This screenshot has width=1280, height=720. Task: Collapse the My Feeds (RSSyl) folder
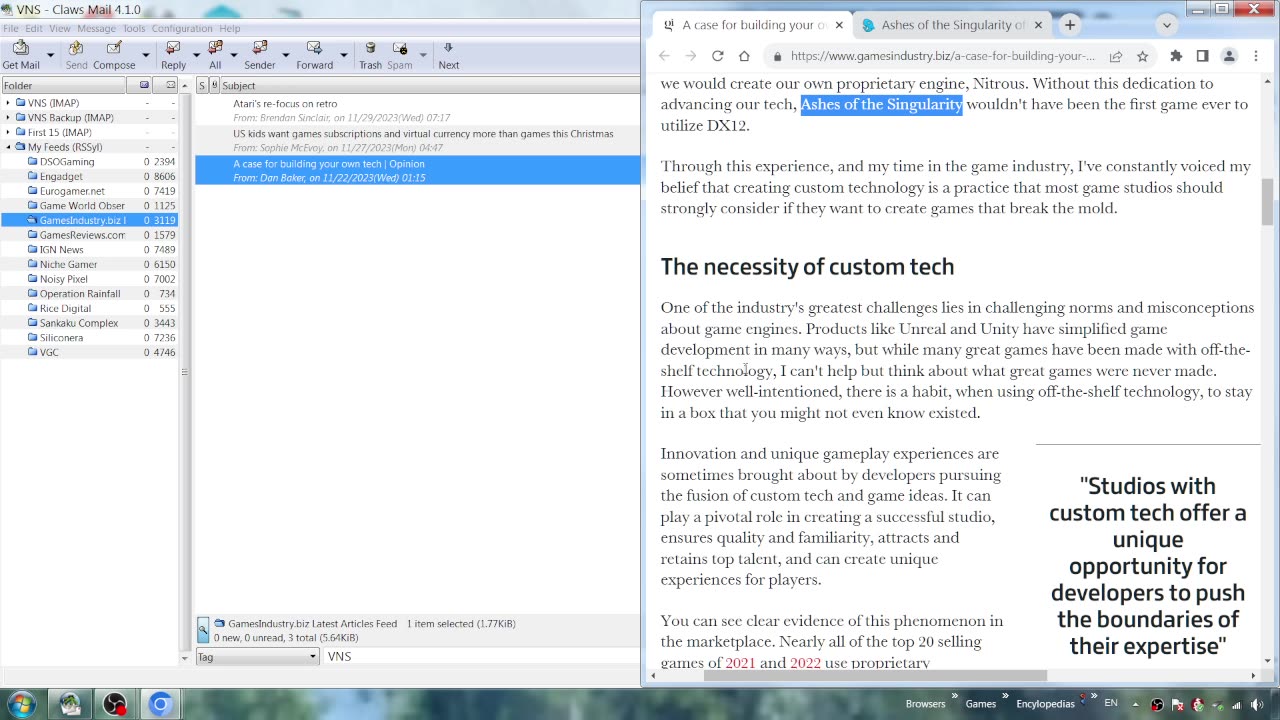(x=8, y=147)
